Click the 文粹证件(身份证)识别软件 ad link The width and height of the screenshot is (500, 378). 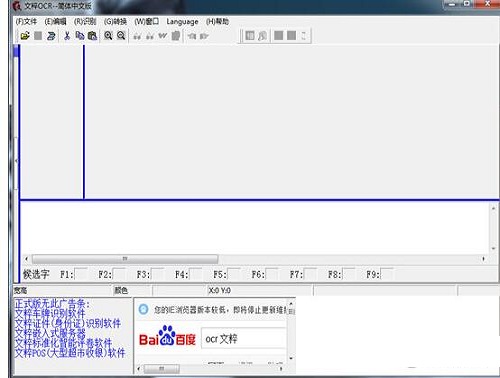(x=67, y=323)
